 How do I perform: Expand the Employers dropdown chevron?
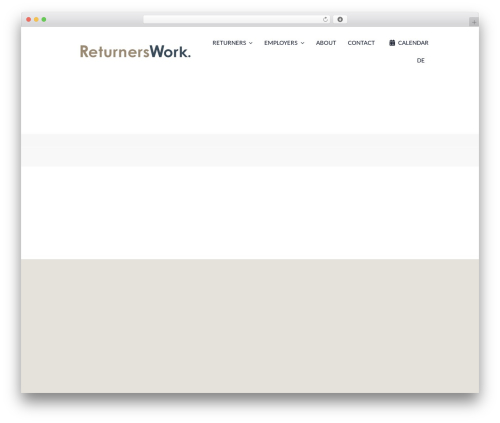[x=302, y=43]
